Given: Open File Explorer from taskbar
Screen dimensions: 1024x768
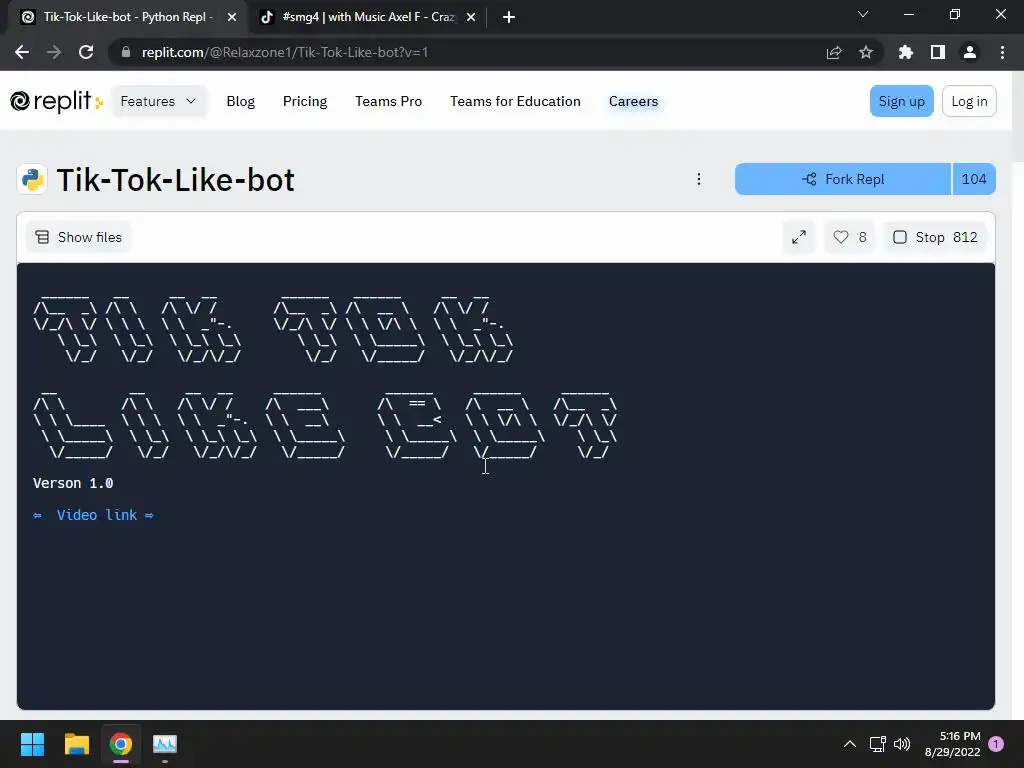Looking at the screenshot, I should click(x=76, y=744).
